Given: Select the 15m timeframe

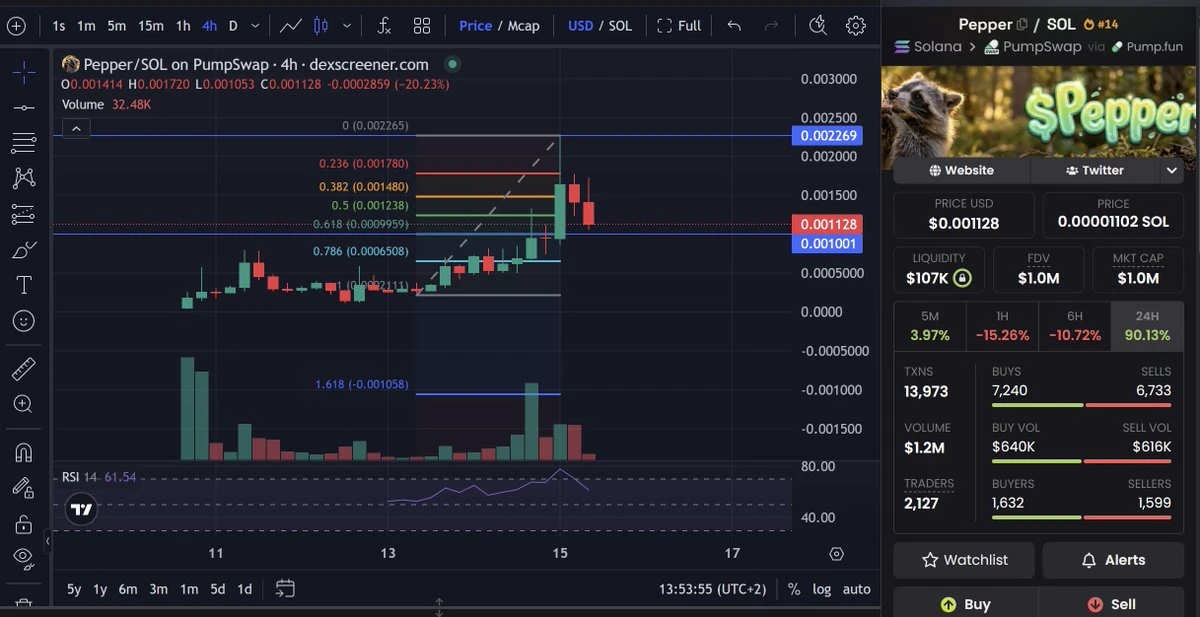Looking at the screenshot, I should click(151, 25).
